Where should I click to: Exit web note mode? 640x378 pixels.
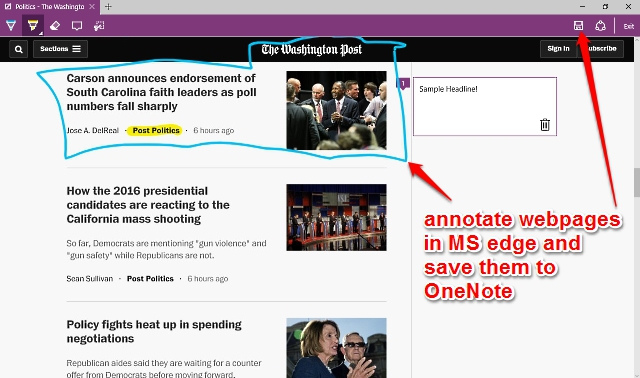point(629,26)
